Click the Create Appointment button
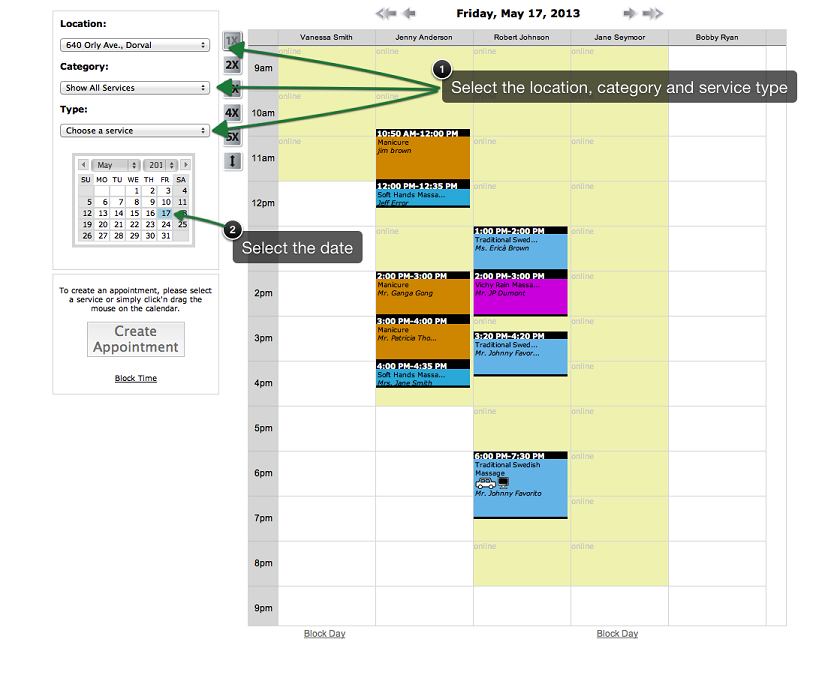This screenshot has width=819, height=675. [136, 339]
